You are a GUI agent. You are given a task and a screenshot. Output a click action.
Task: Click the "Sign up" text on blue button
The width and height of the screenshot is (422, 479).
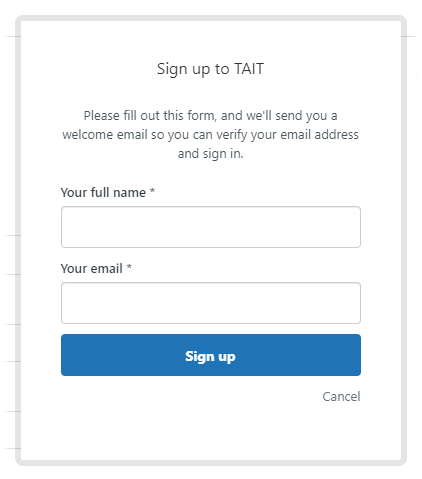tap(210, 356)
